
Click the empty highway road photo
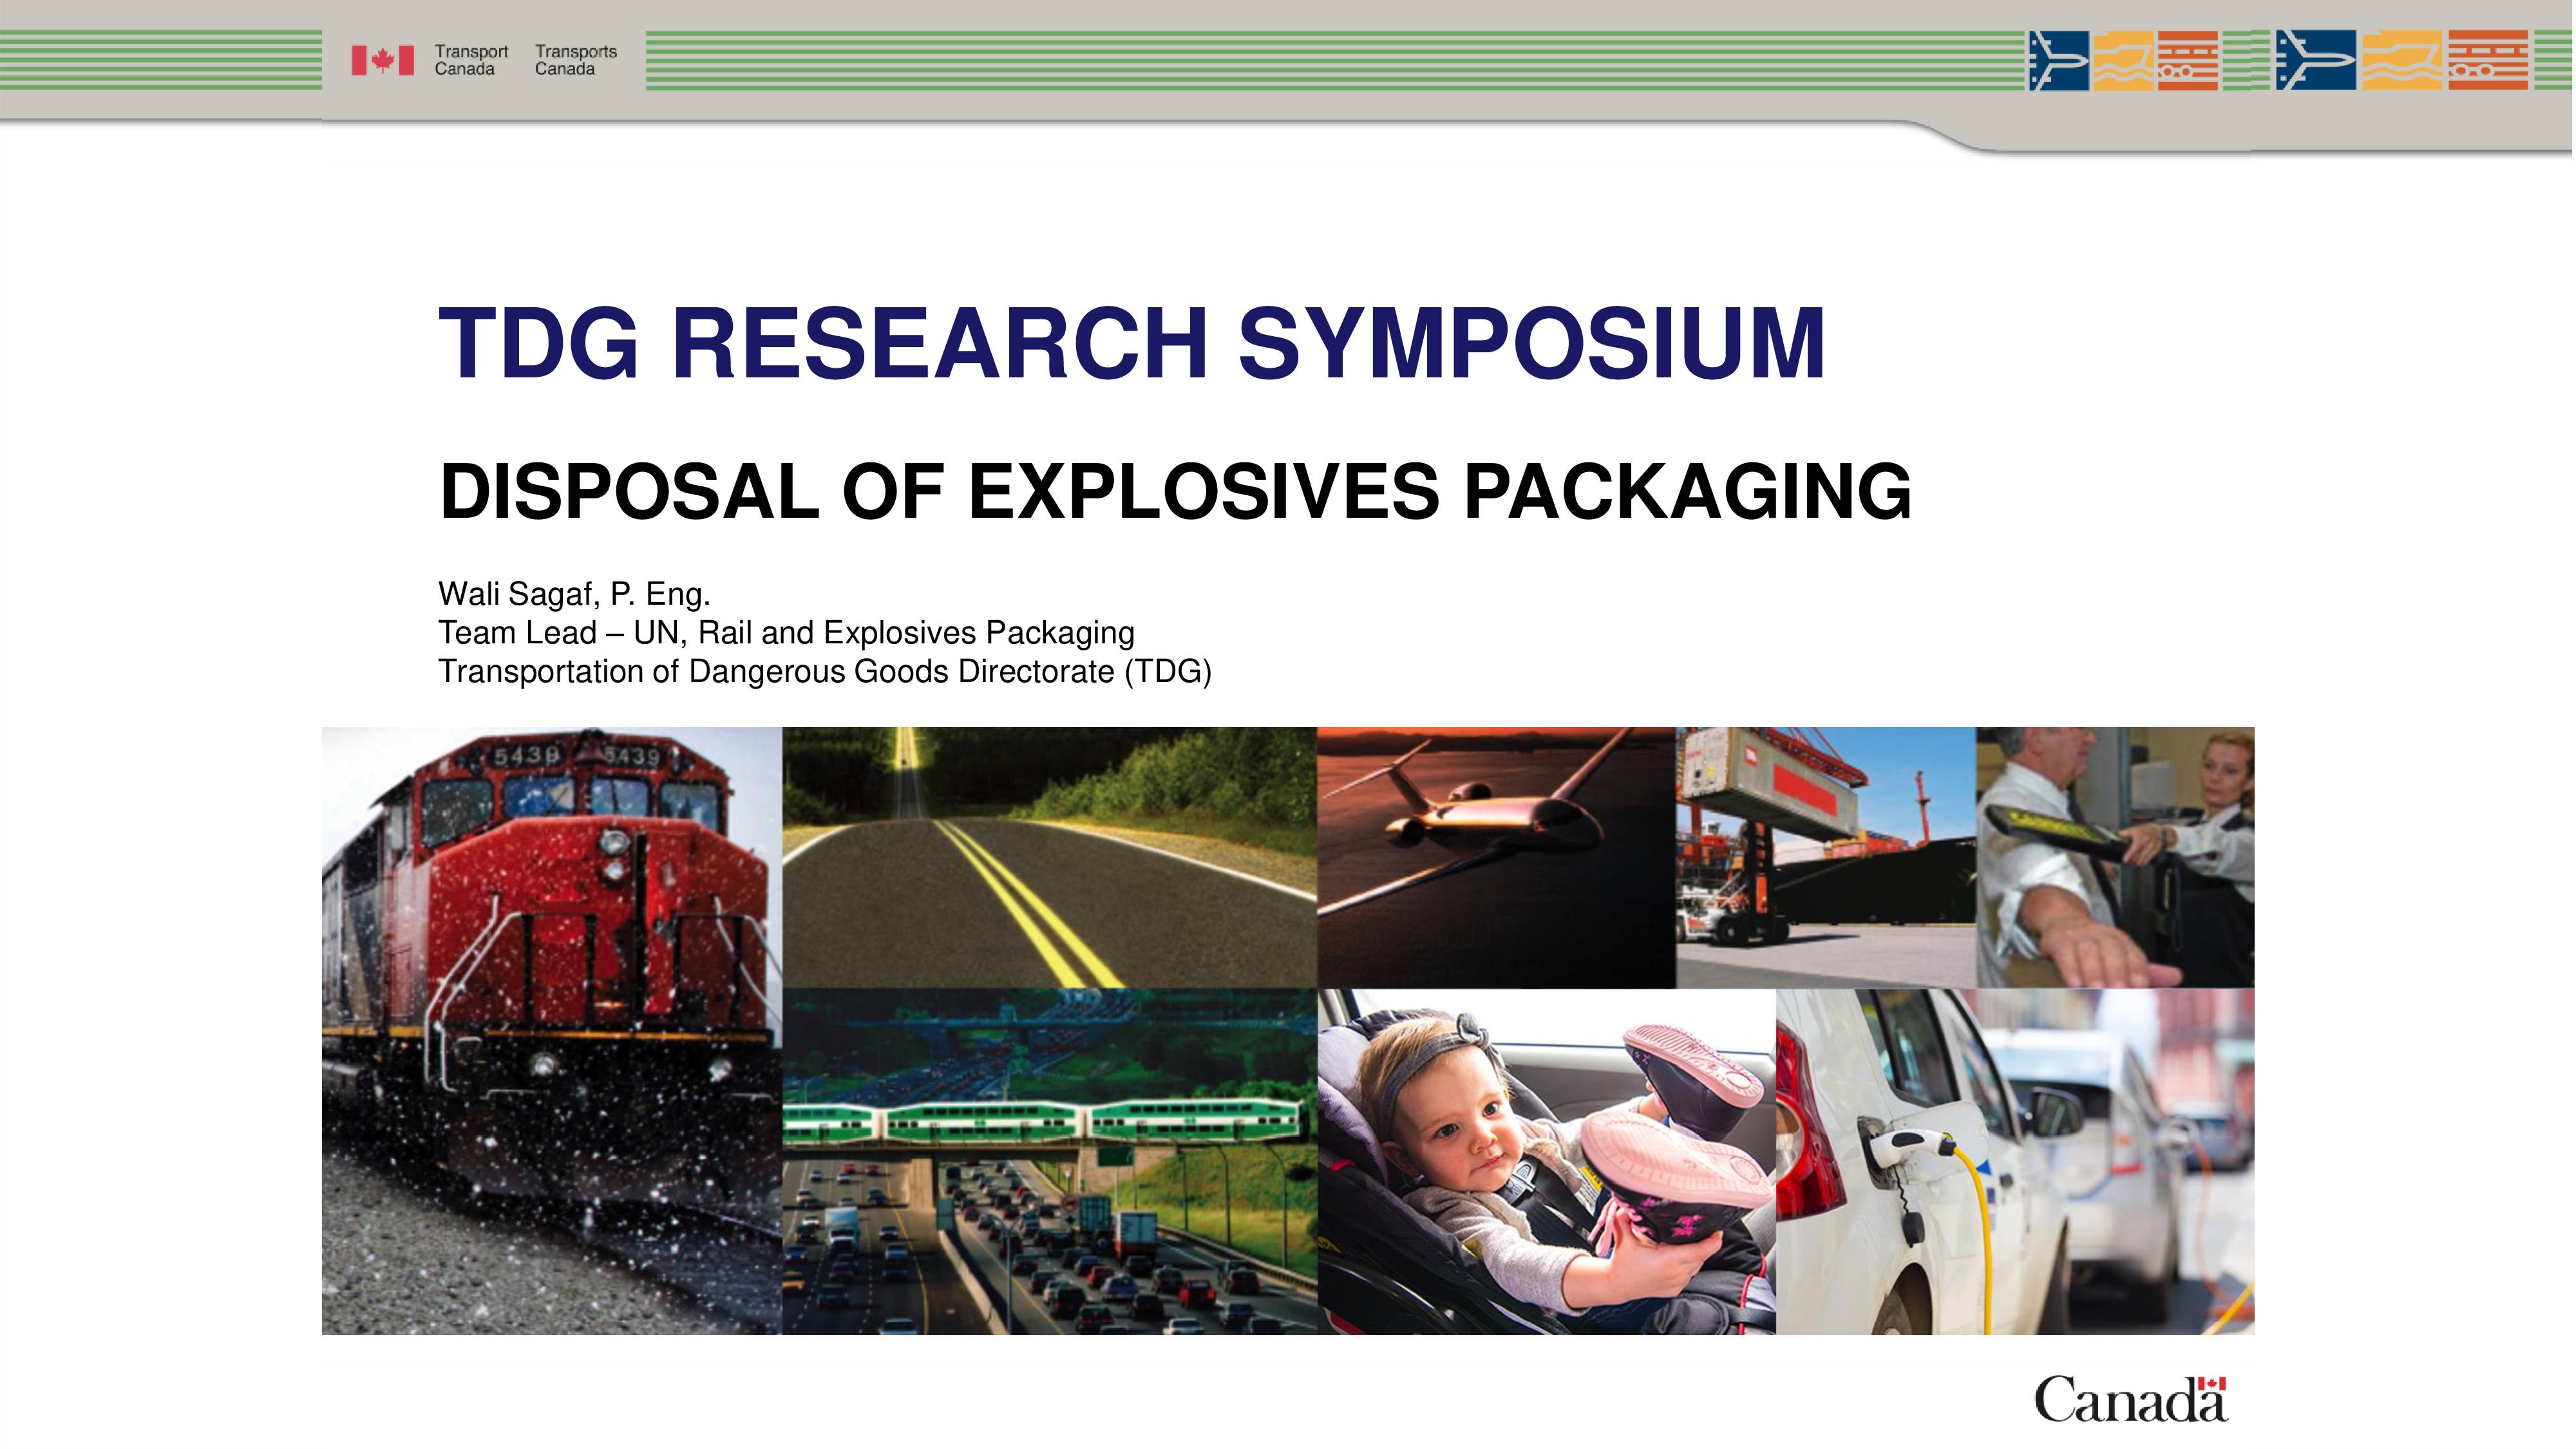coord(1049,857)
